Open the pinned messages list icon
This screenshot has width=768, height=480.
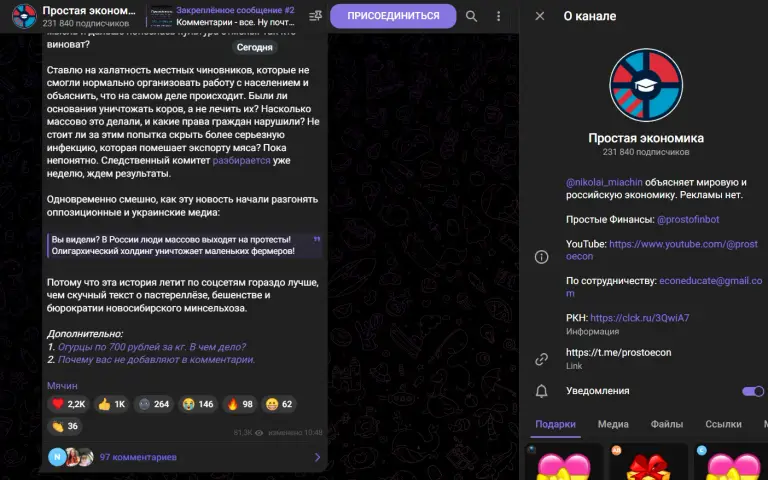pyautogui.click(x=315, y=16)
